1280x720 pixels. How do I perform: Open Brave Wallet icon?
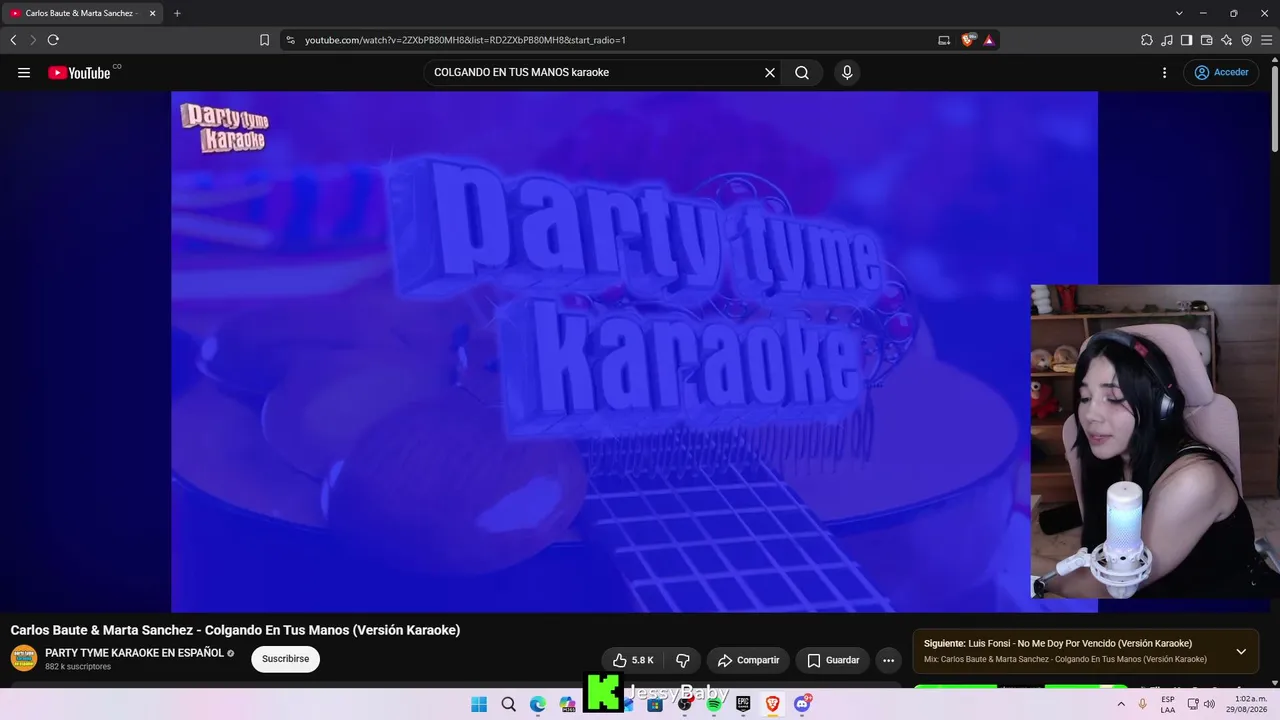tap(1206, 40)
